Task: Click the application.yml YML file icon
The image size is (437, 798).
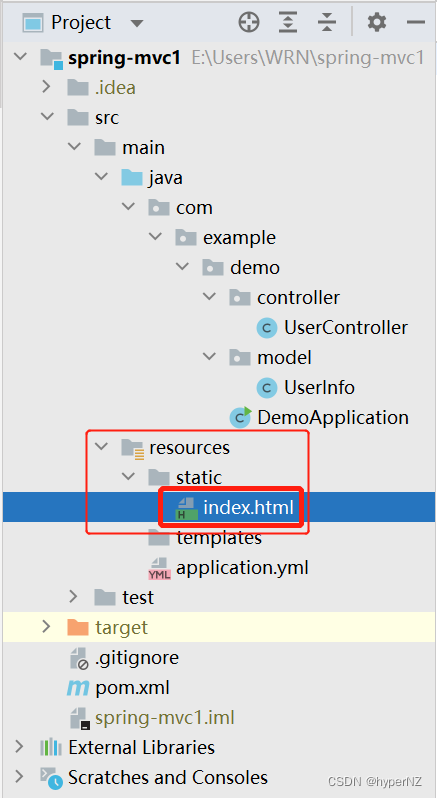Action: click(159, 568)
